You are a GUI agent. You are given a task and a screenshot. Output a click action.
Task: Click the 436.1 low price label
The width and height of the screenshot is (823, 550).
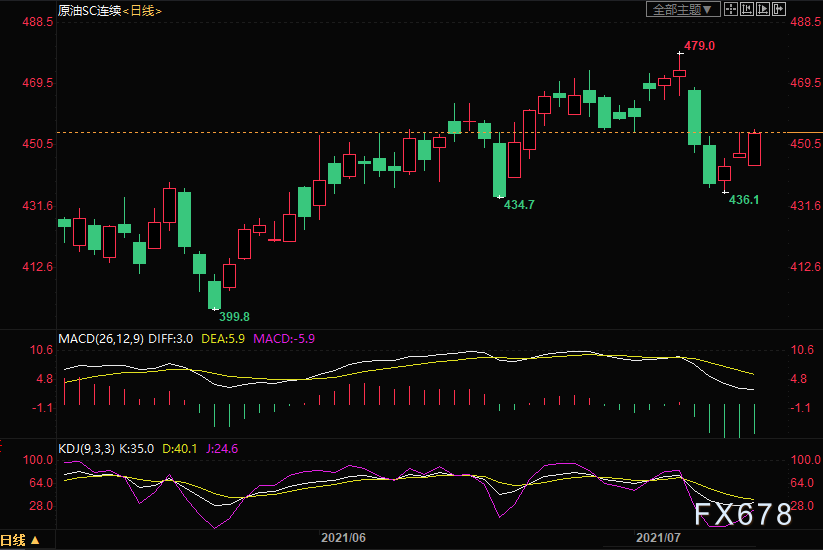click(x=744, y=200)
